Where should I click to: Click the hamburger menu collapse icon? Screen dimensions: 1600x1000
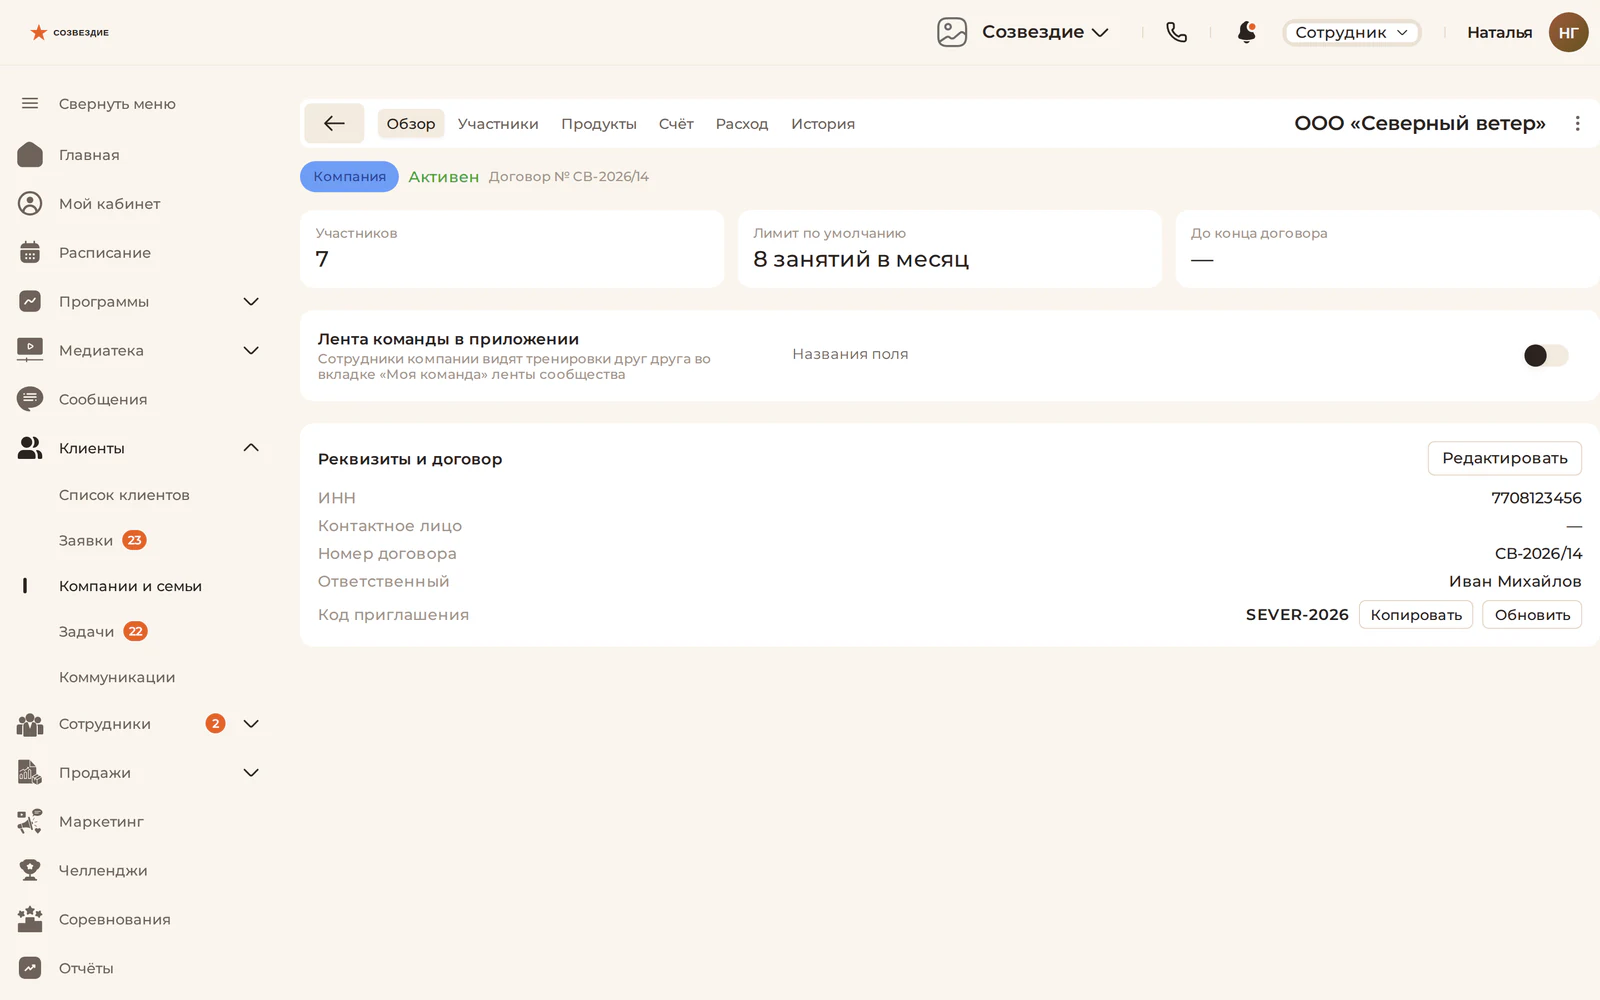tap(30, 103)
